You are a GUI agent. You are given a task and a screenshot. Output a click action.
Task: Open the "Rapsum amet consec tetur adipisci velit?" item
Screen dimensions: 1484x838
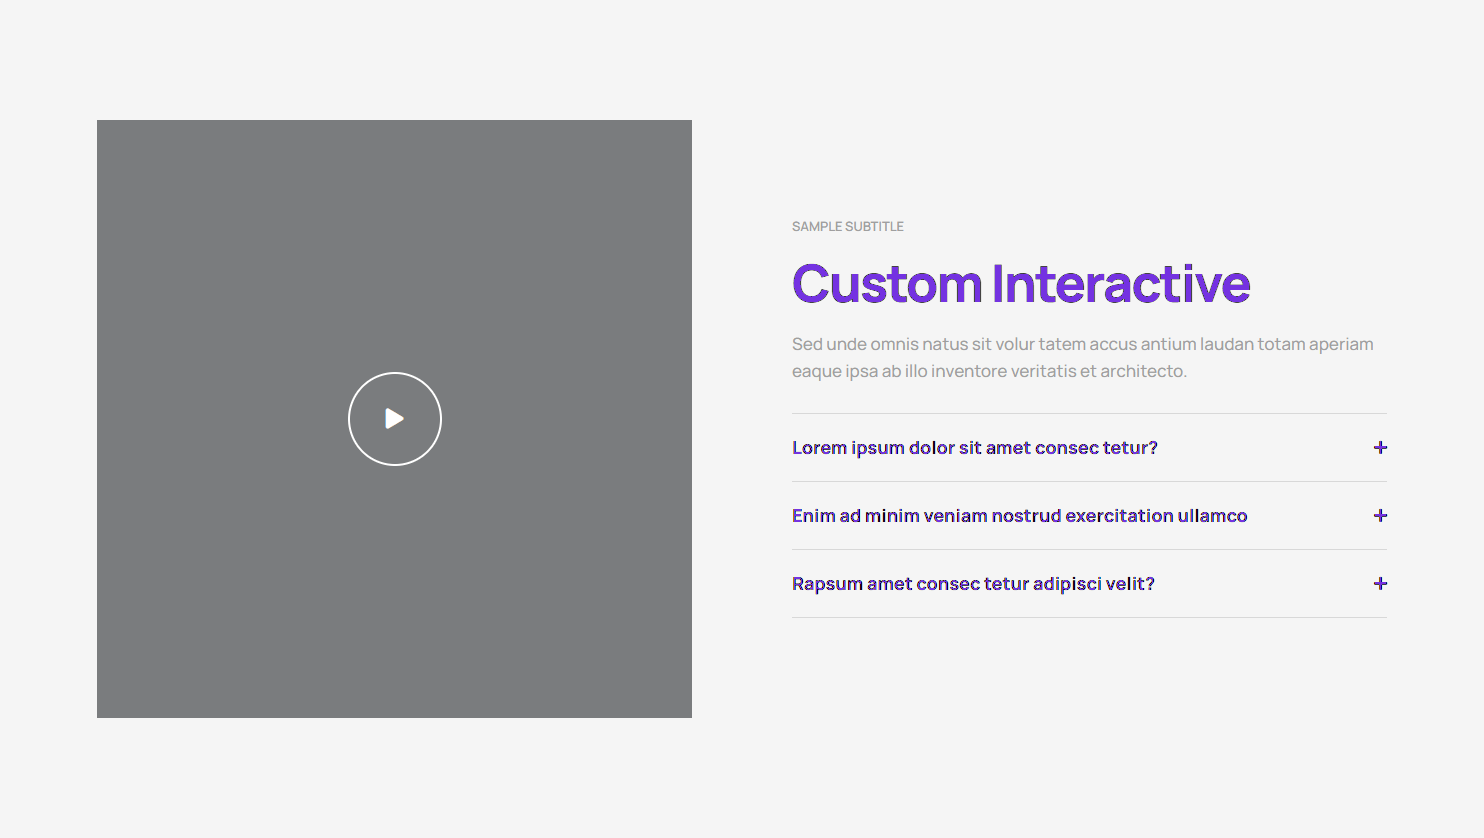coord(973,584)
